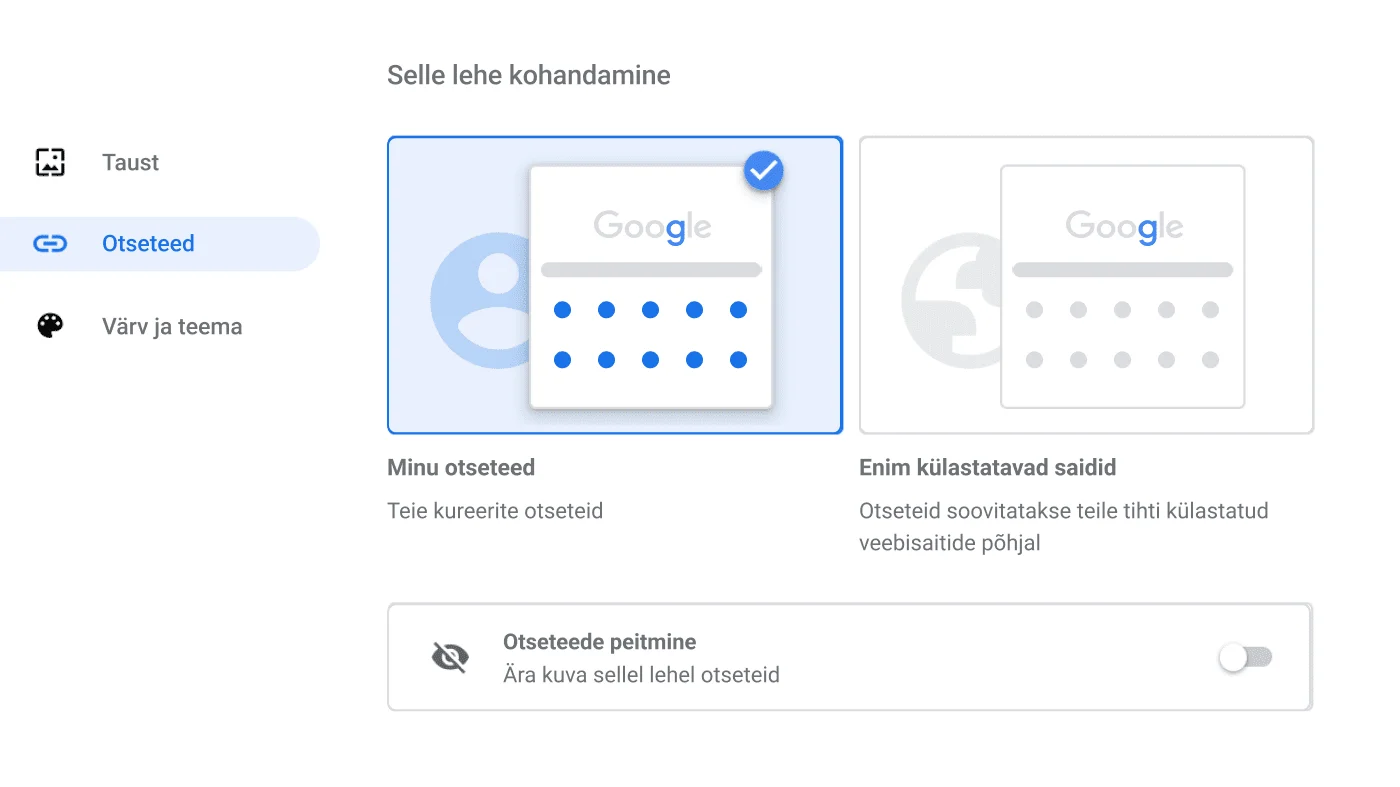Image resolution: width=1400 pixels, height=787 pixels.
Task: Select the Otseteed chain-link icon
Action: (x=49, y=243)
